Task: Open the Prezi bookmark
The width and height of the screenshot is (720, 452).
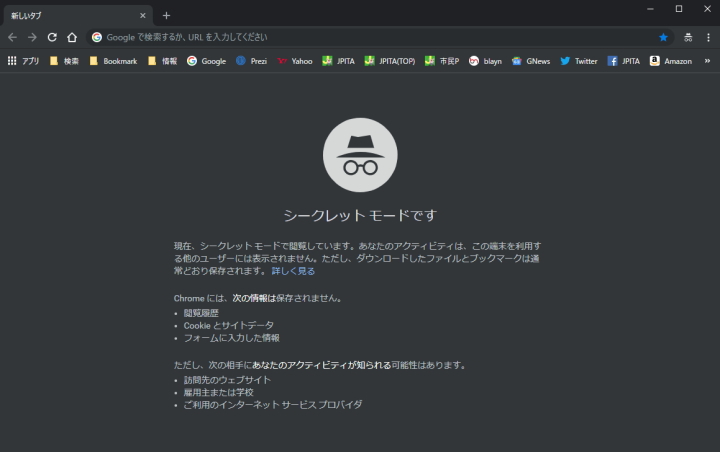Action: pyautogui.click(x=251, y=61)
